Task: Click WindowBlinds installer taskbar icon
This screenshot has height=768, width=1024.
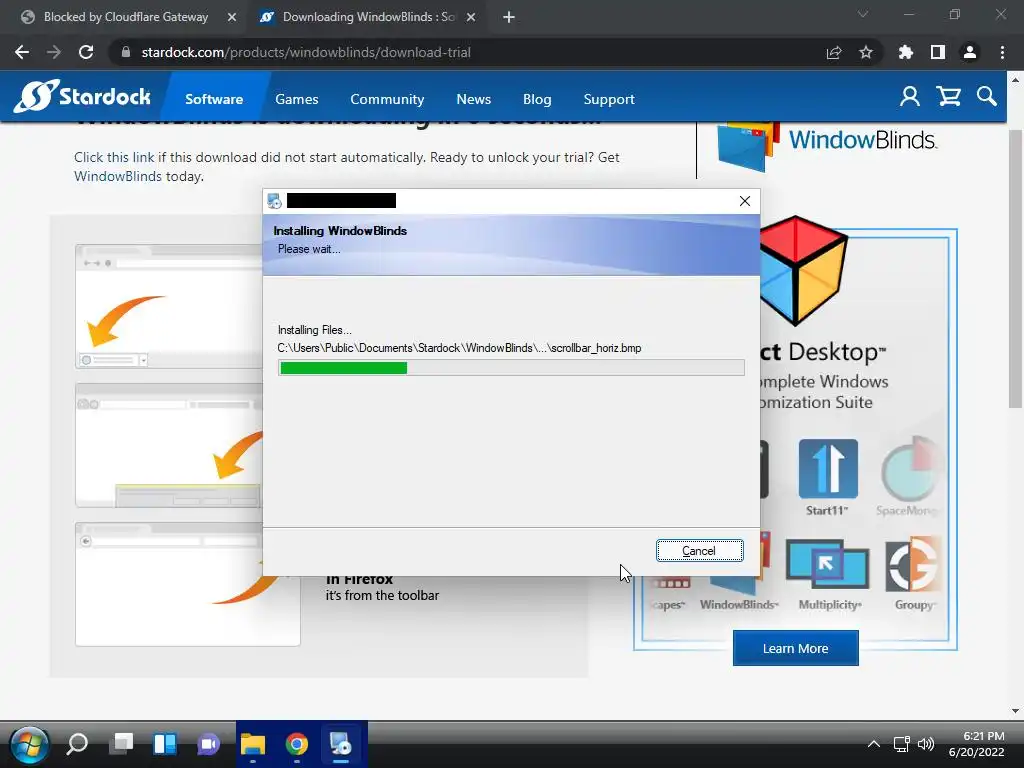Action: pyautogui.click(x=340, y=744)
